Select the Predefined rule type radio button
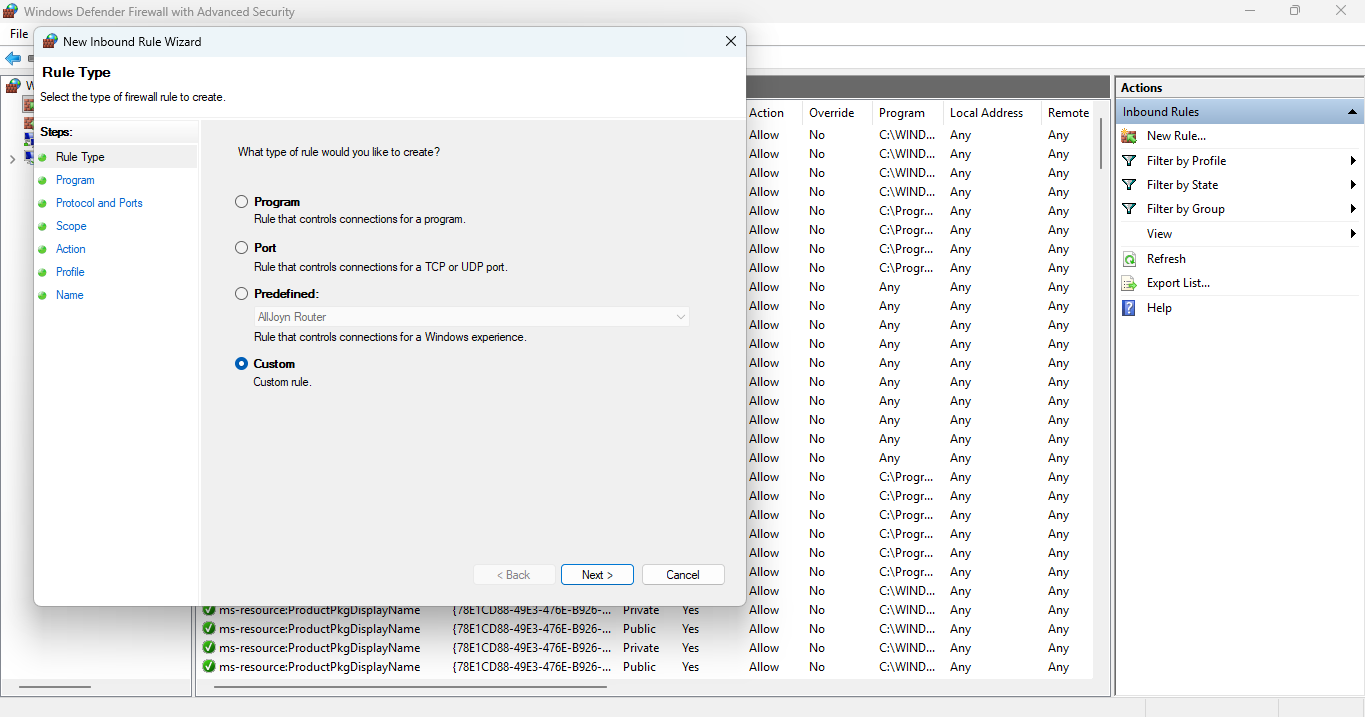This screenshot has height=717, width=1365. tap(241, 294)
